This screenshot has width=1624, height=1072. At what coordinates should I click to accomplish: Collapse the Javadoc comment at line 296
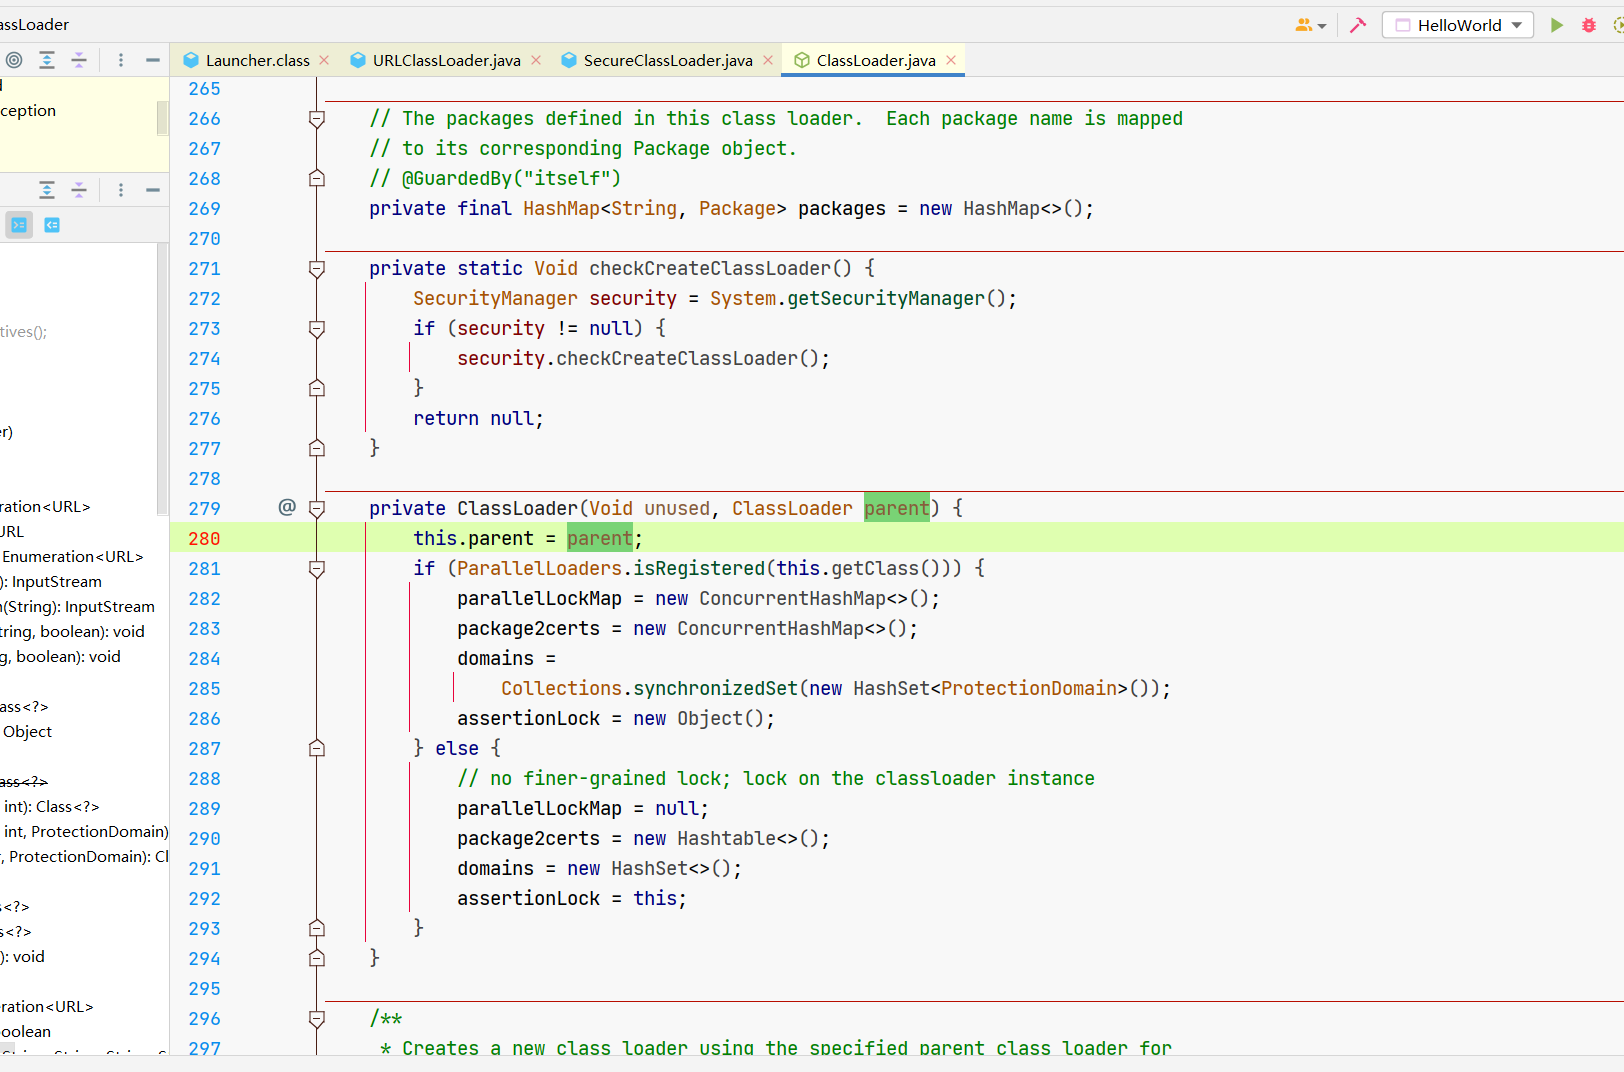click(x=317, y=1018)
